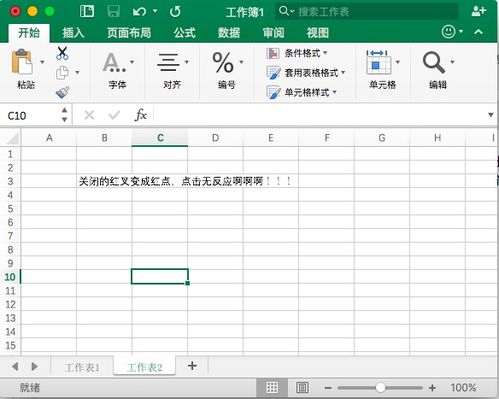Click the fx insert function button

[x=141, y=115]
